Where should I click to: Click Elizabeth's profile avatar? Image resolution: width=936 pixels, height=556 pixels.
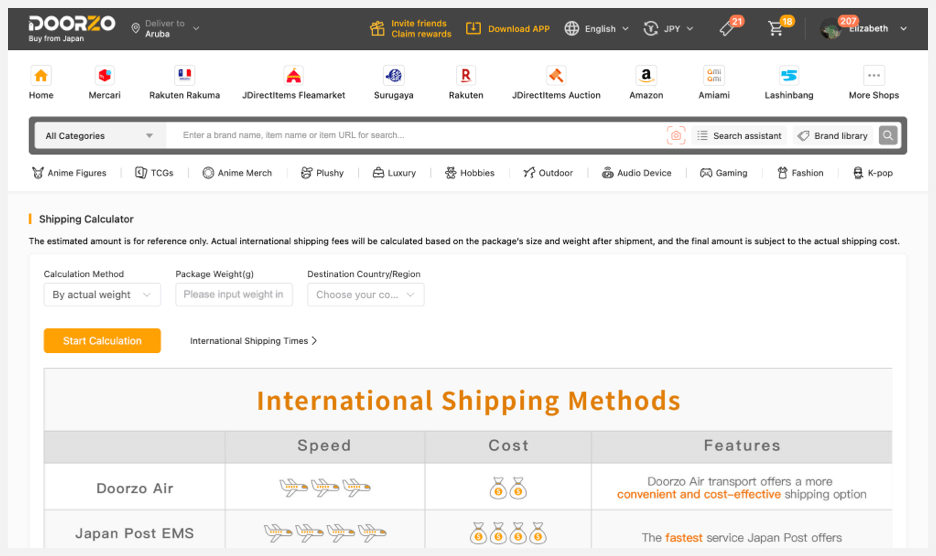830,28
